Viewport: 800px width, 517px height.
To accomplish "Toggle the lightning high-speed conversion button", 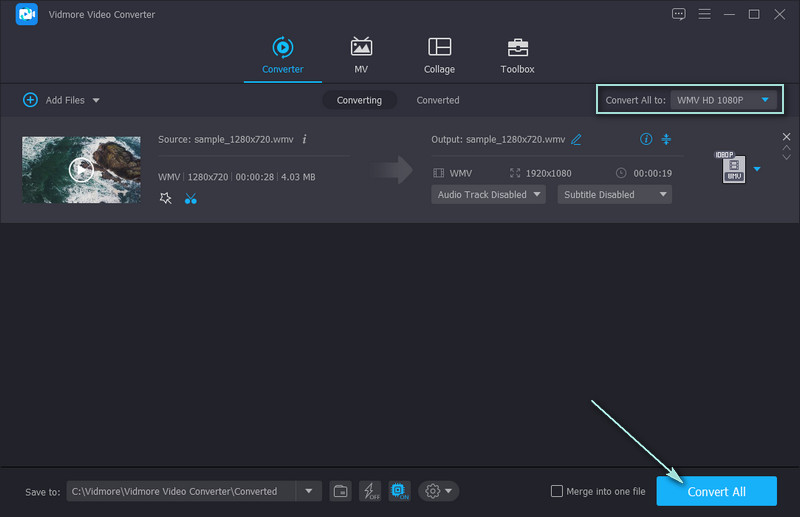I will point(370,491).
